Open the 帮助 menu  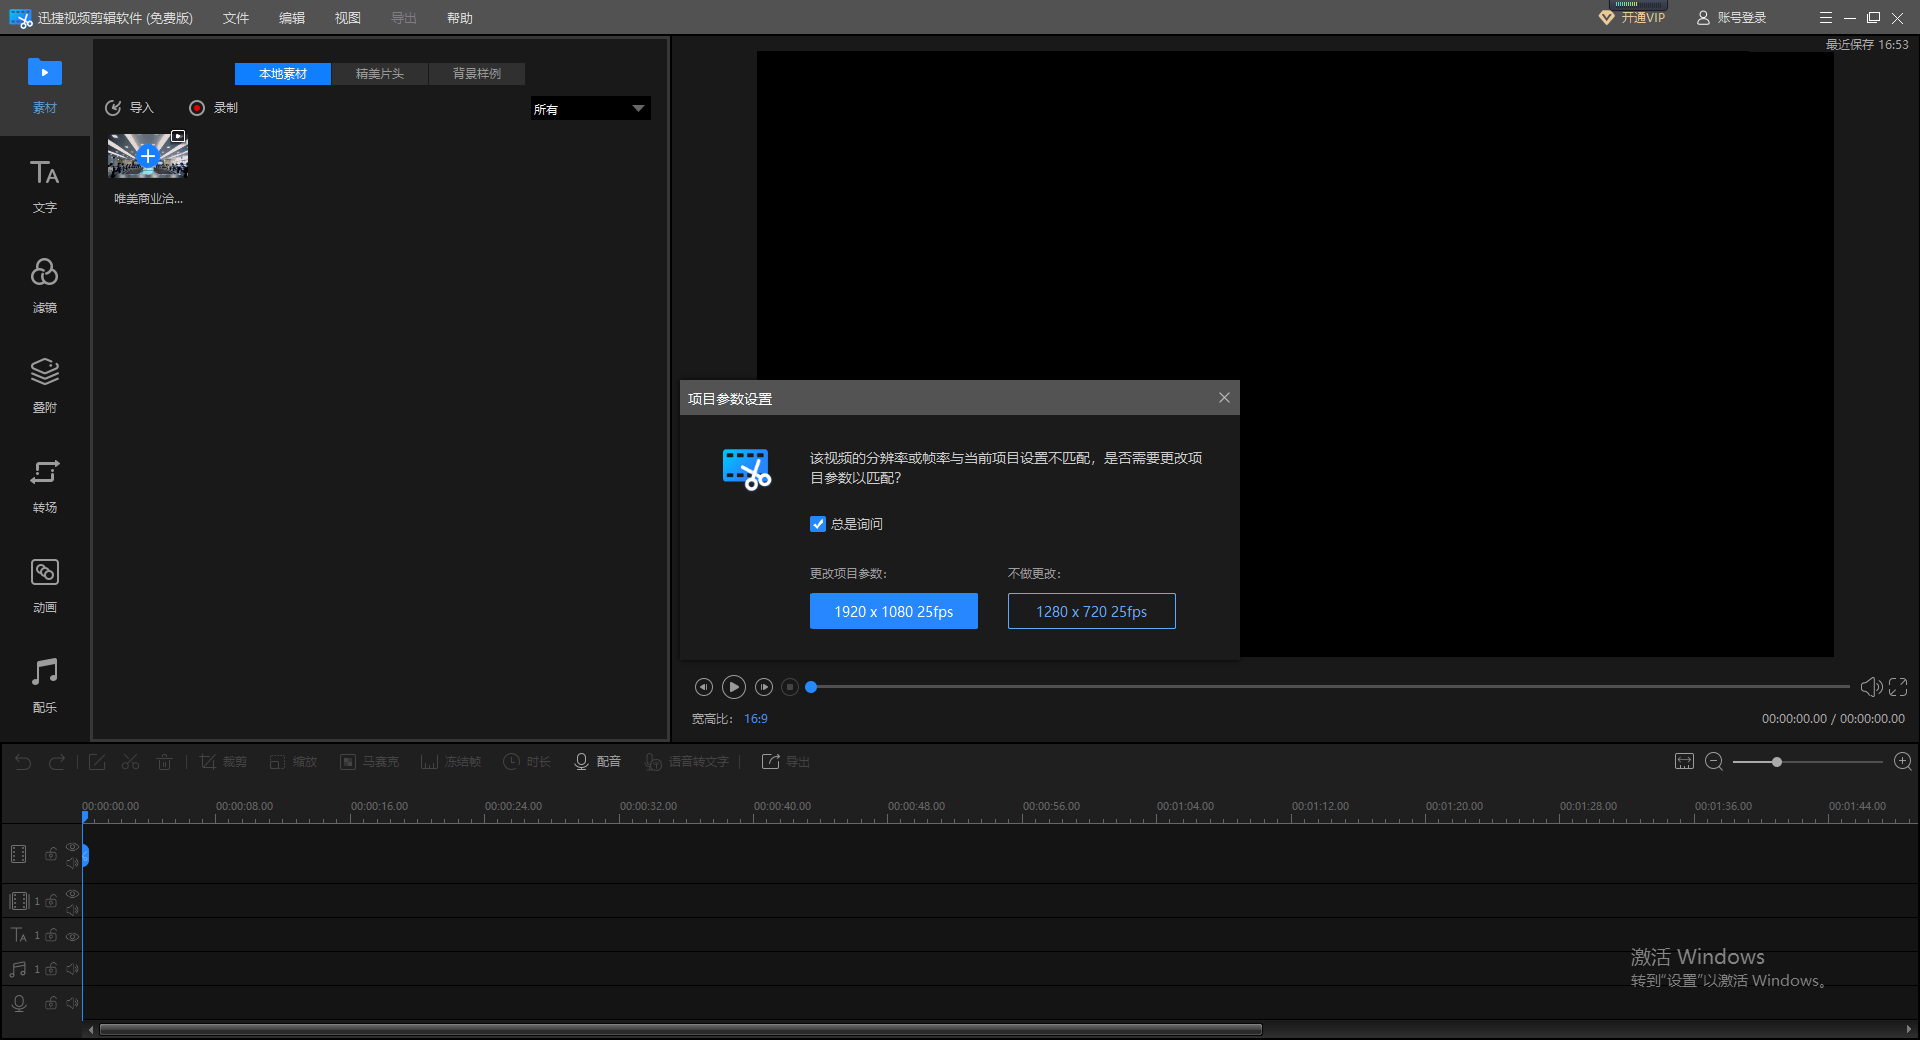coord(460,18)
